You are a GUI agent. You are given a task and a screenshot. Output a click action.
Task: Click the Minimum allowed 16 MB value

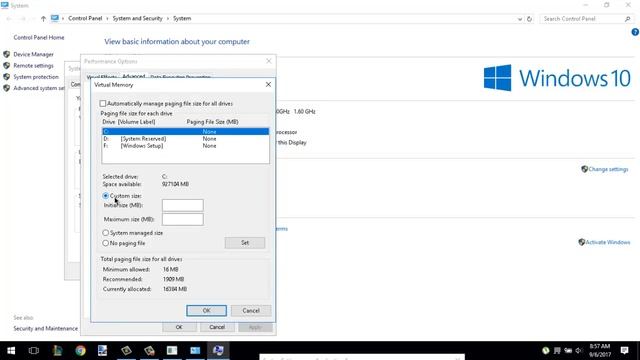171,269
